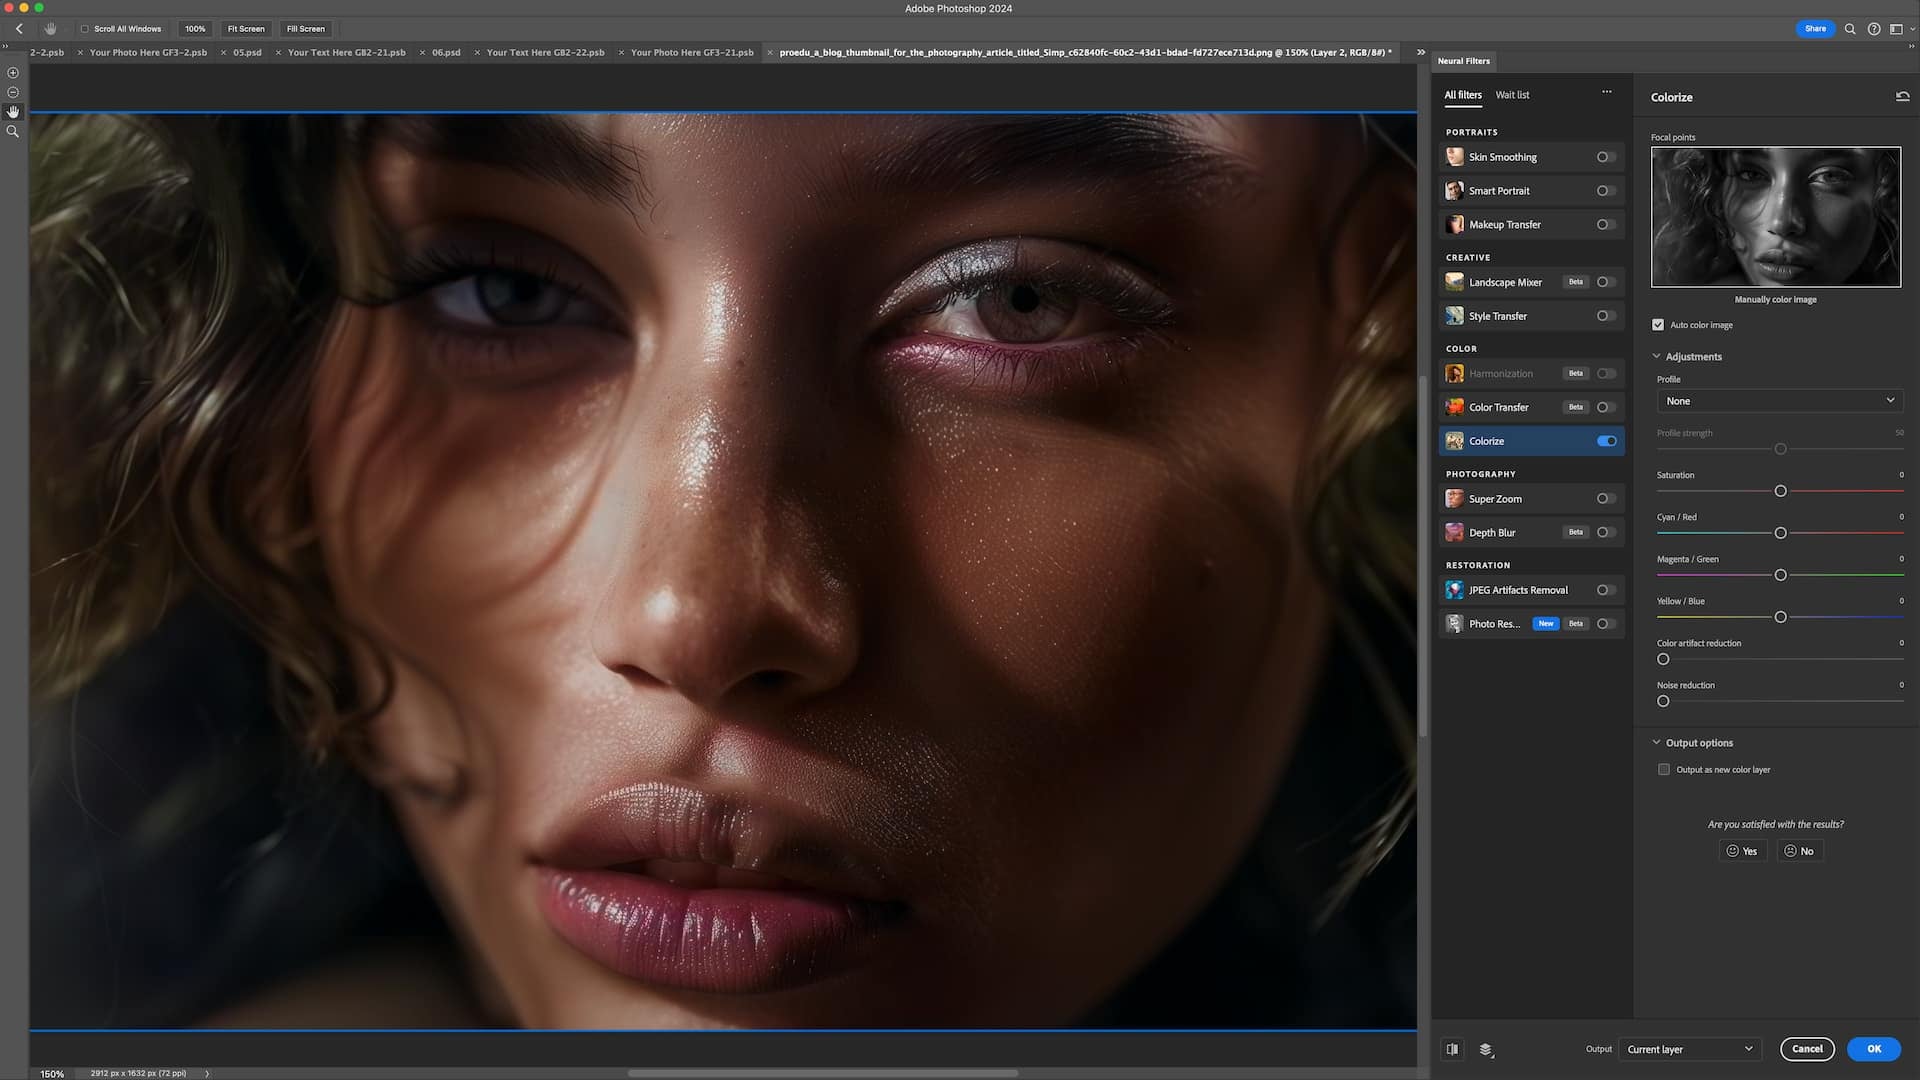Open the Output Current layer dropdown
Image resolution: width=1920 pixels, height=1080 pixels.
point(1690,1049)
